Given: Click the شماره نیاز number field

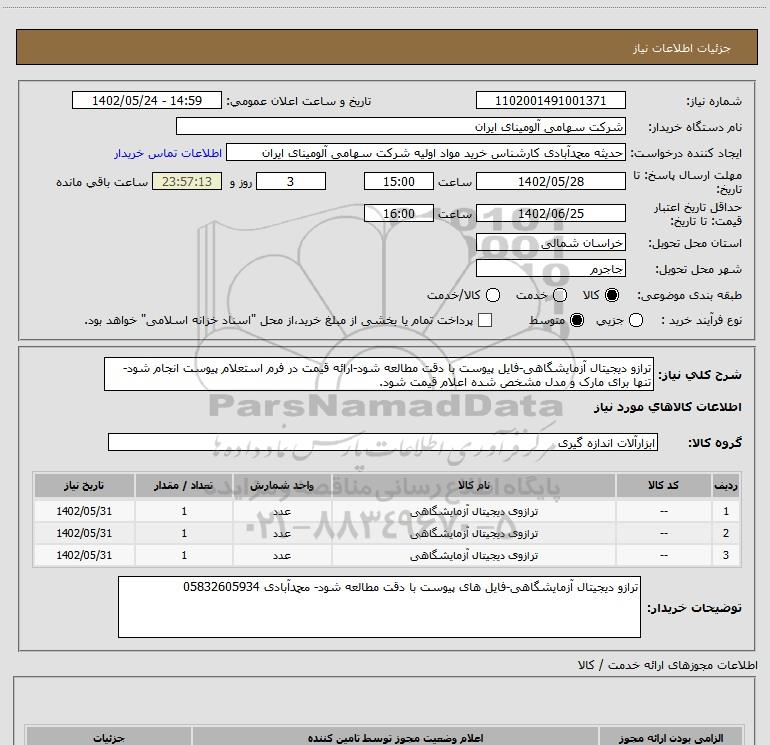Looking at the screenshot, I should click(551, 101).
